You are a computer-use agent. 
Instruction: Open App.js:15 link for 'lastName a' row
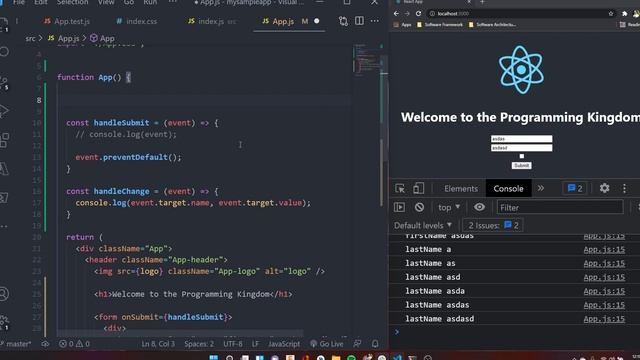pyautogui.click(x=604, y=249)
